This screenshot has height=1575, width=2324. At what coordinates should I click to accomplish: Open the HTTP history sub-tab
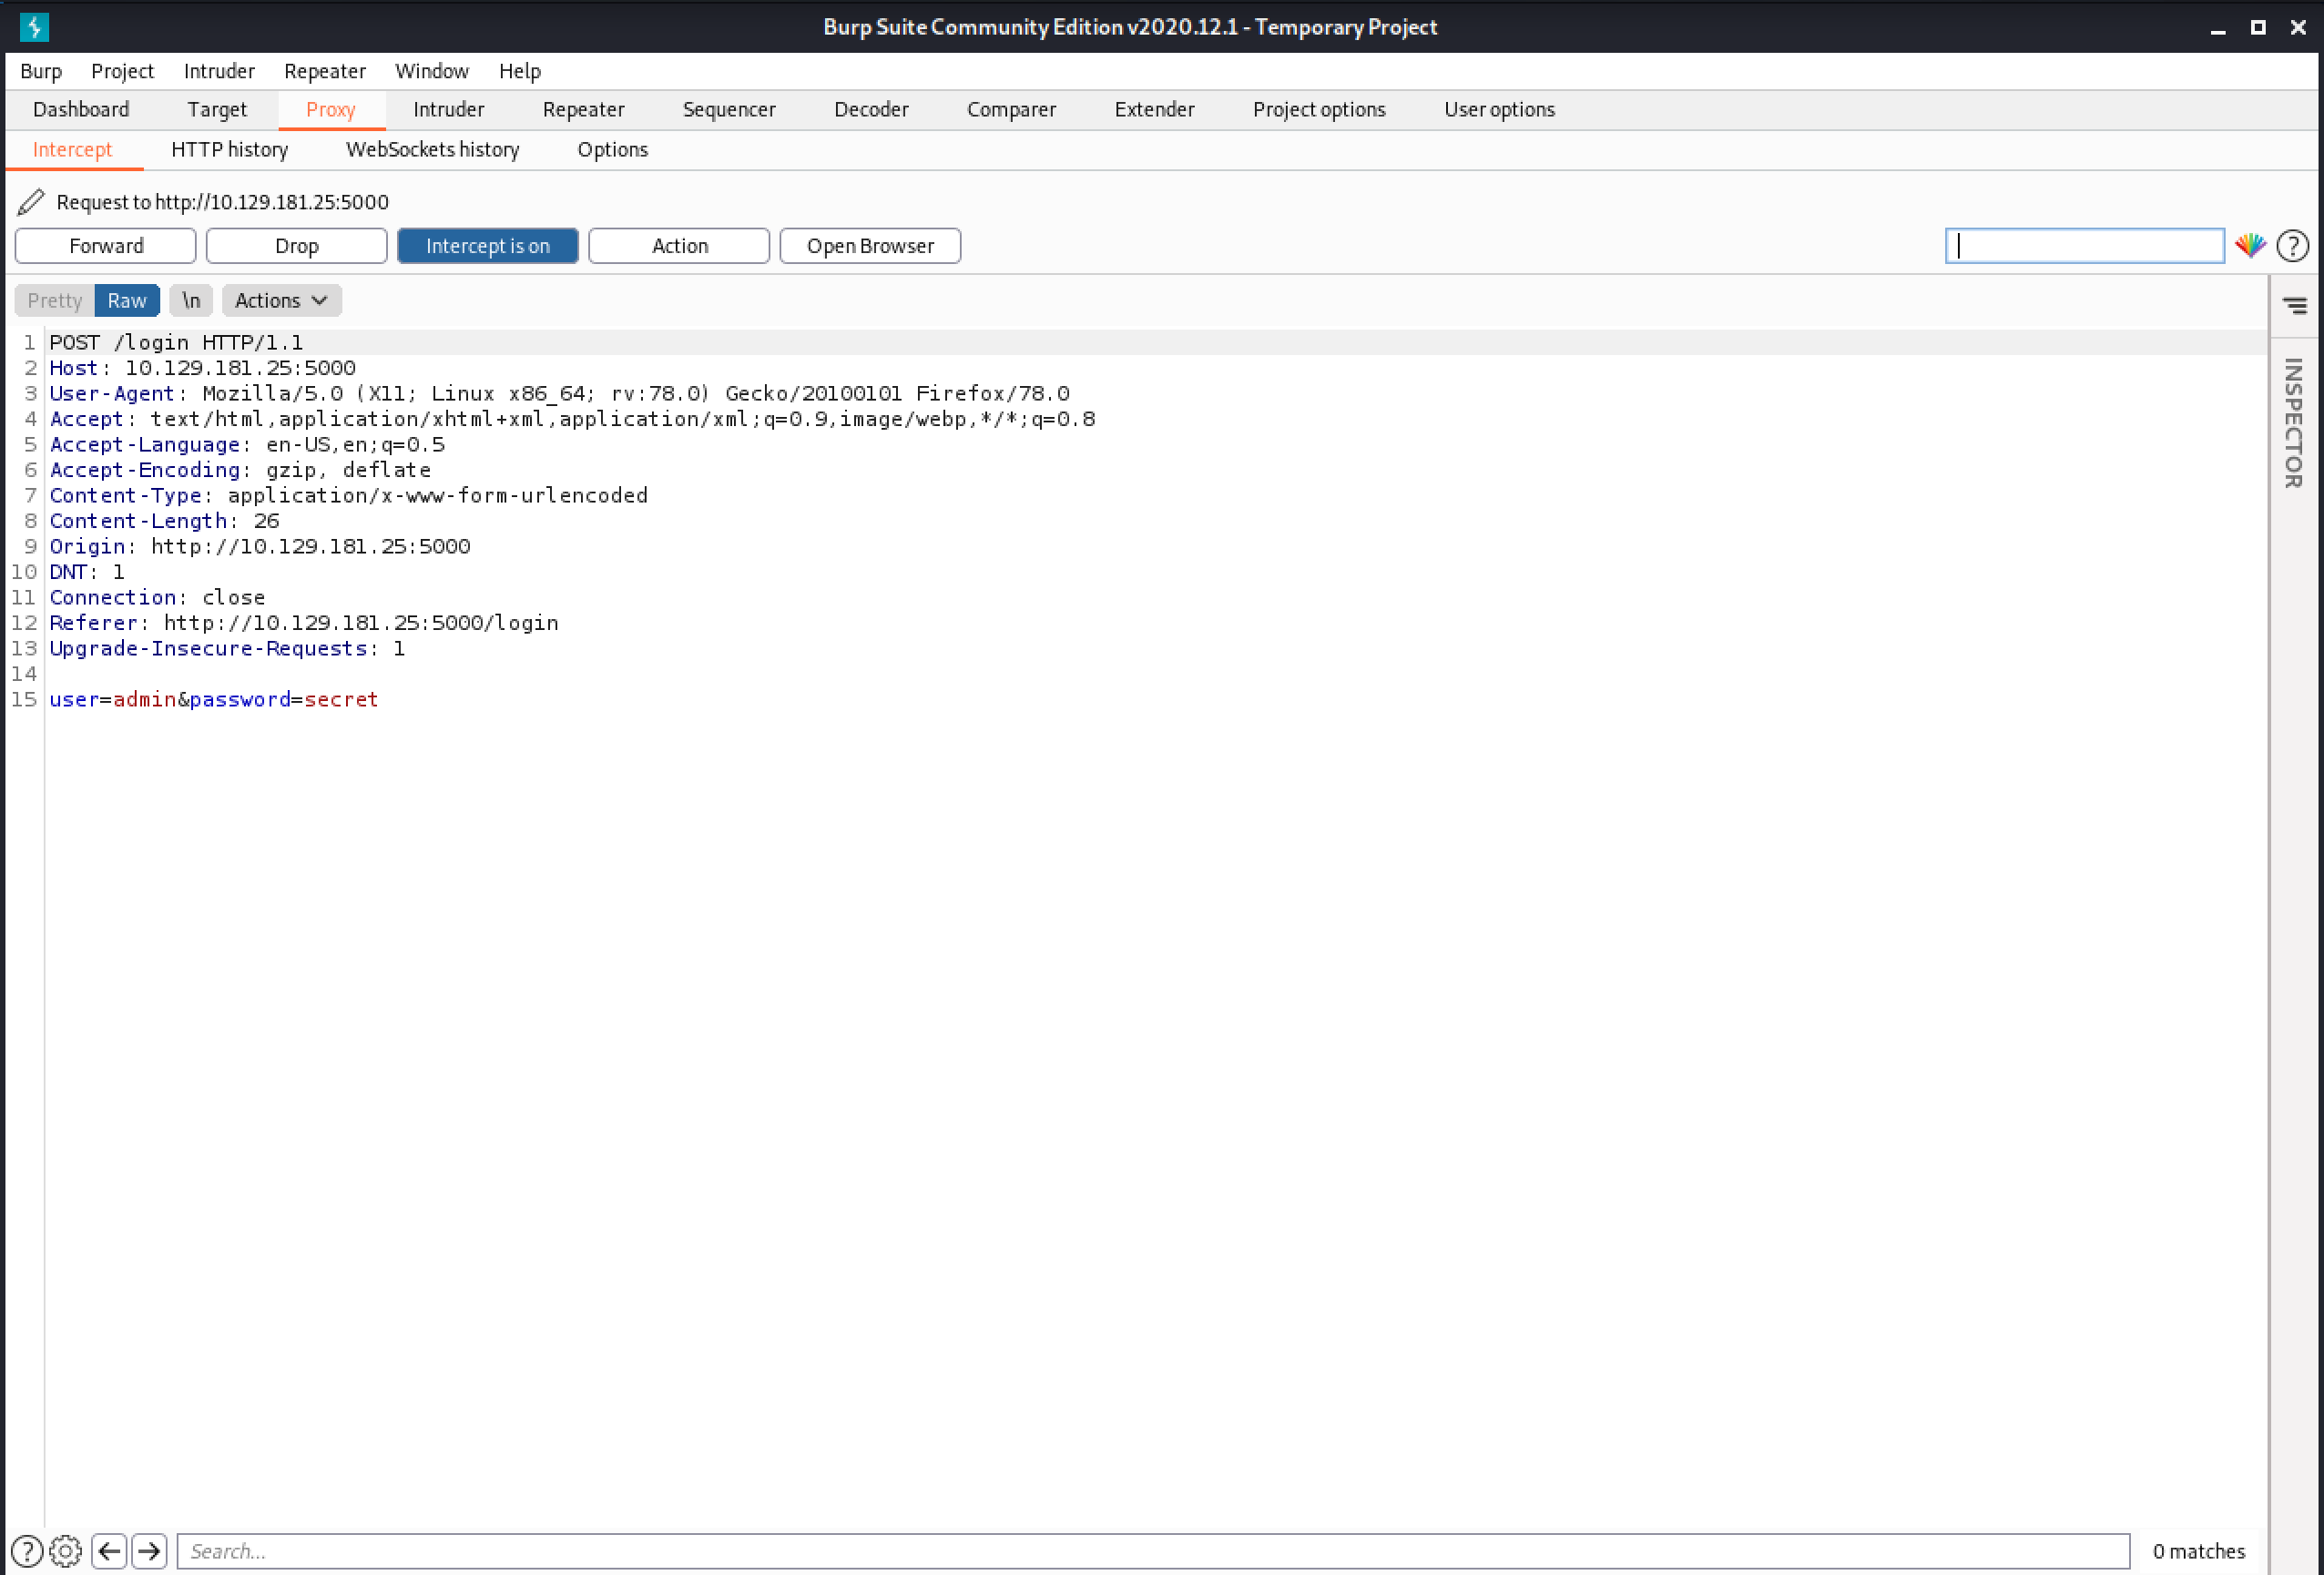(x=230, y=150)
